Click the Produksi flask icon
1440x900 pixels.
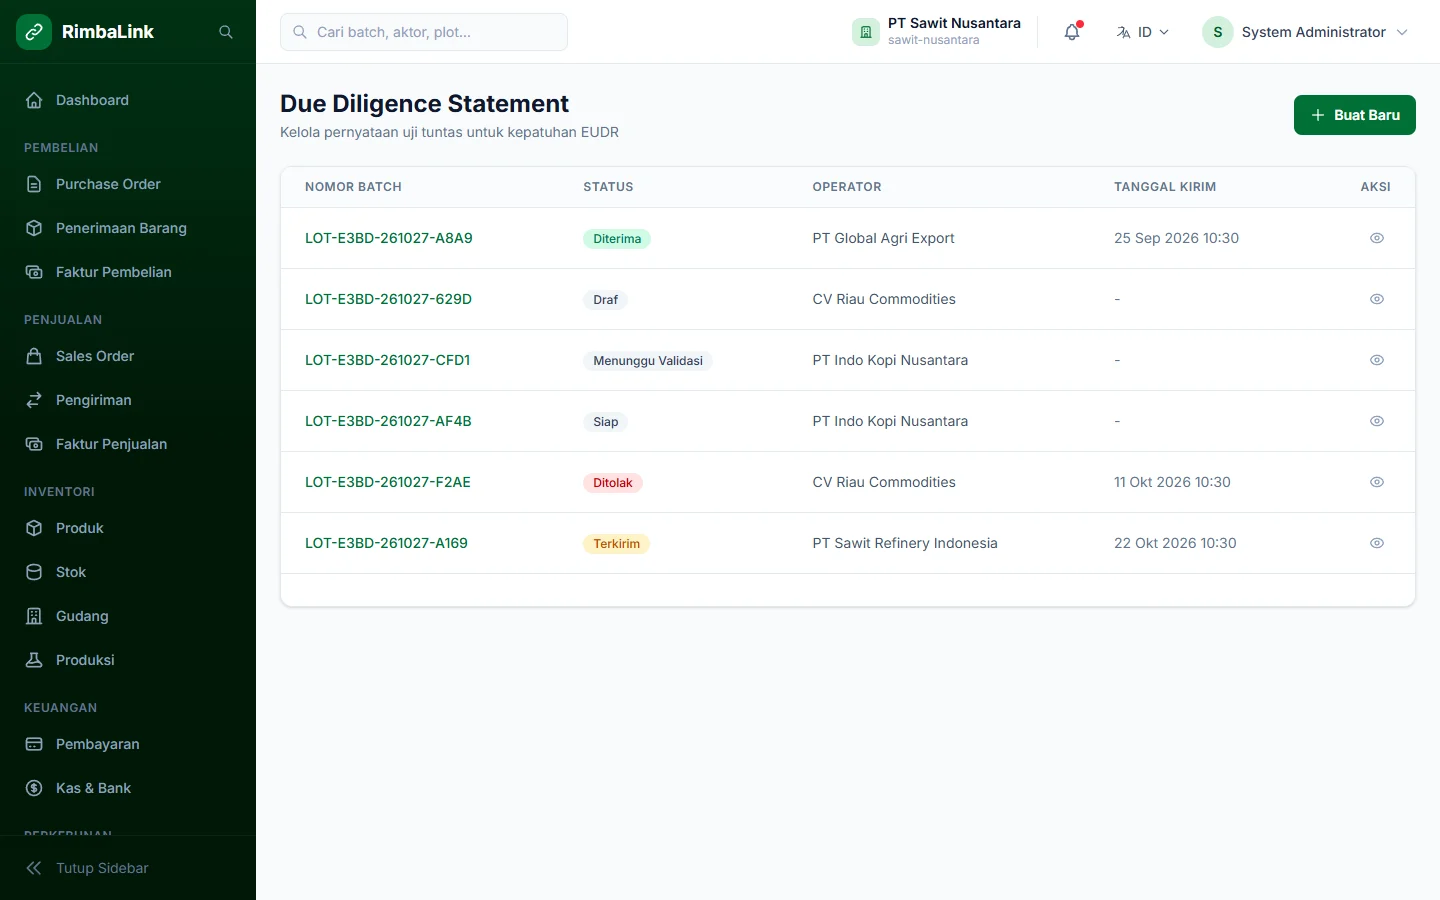tap(34, 660)
